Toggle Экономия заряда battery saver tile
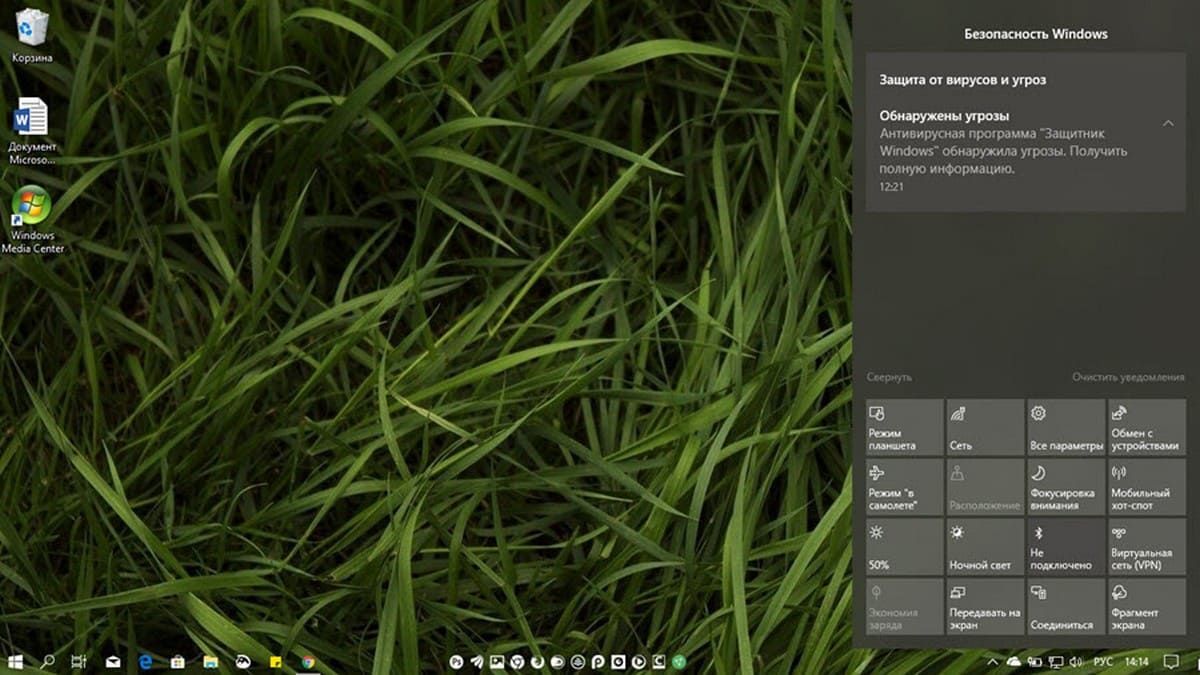Viewport: 1200px width, 675px height. (x=905, y=606)
